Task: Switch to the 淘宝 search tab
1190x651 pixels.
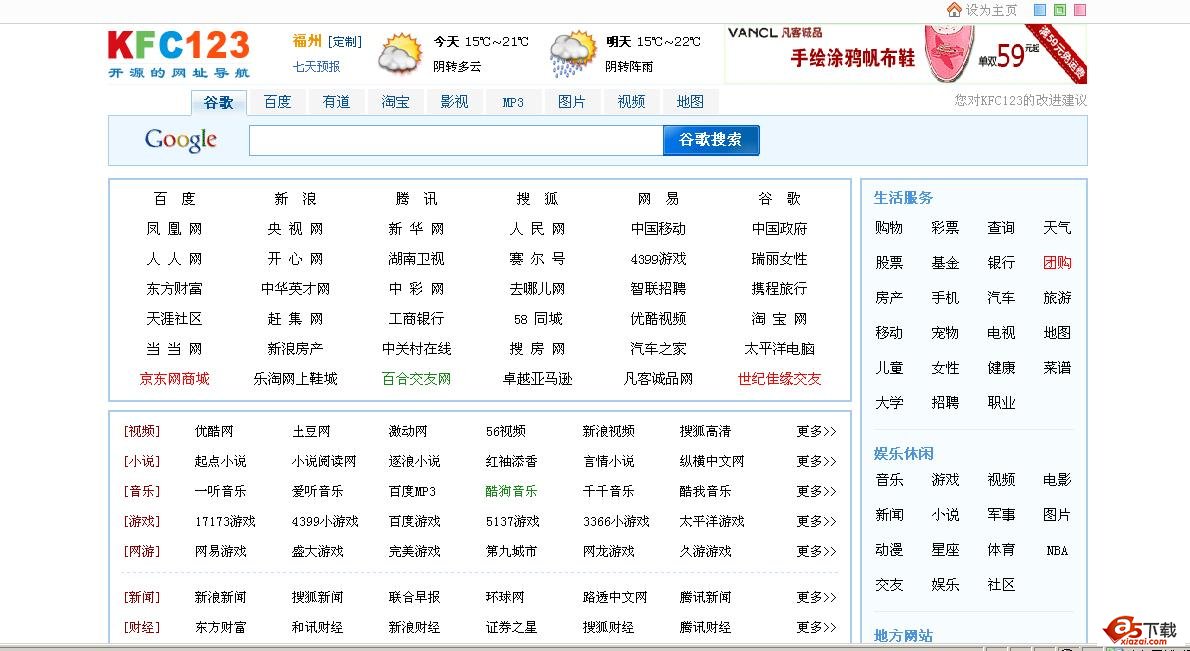Action: [395, 102]
